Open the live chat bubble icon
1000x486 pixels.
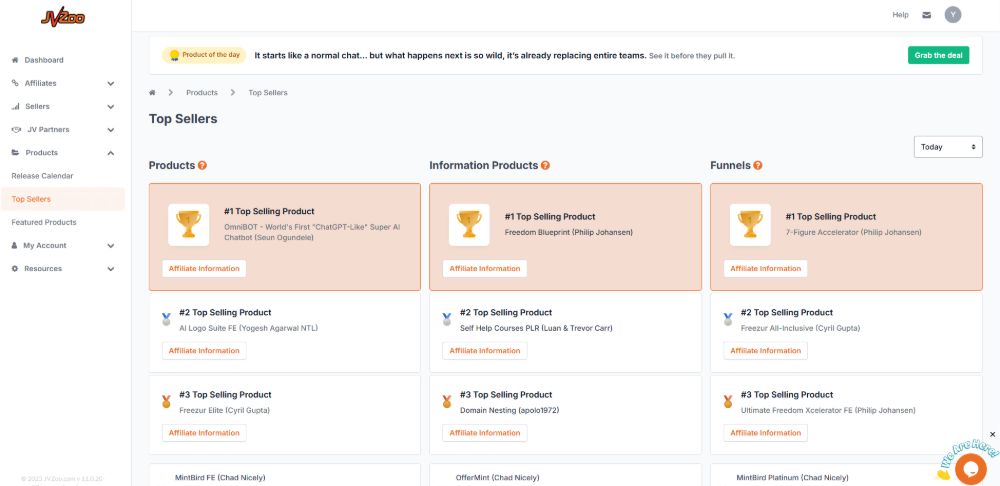point(970,468)
